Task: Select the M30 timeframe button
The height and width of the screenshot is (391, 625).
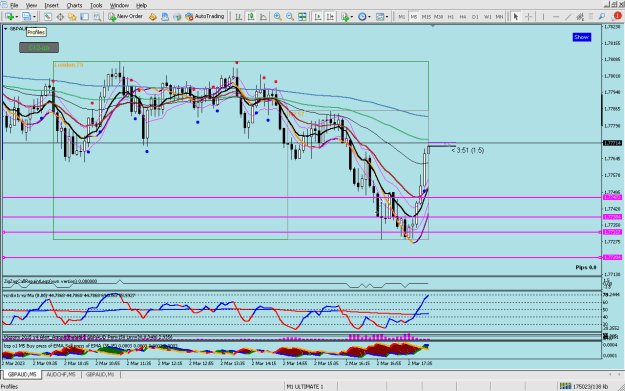Action: click(438, 17)
